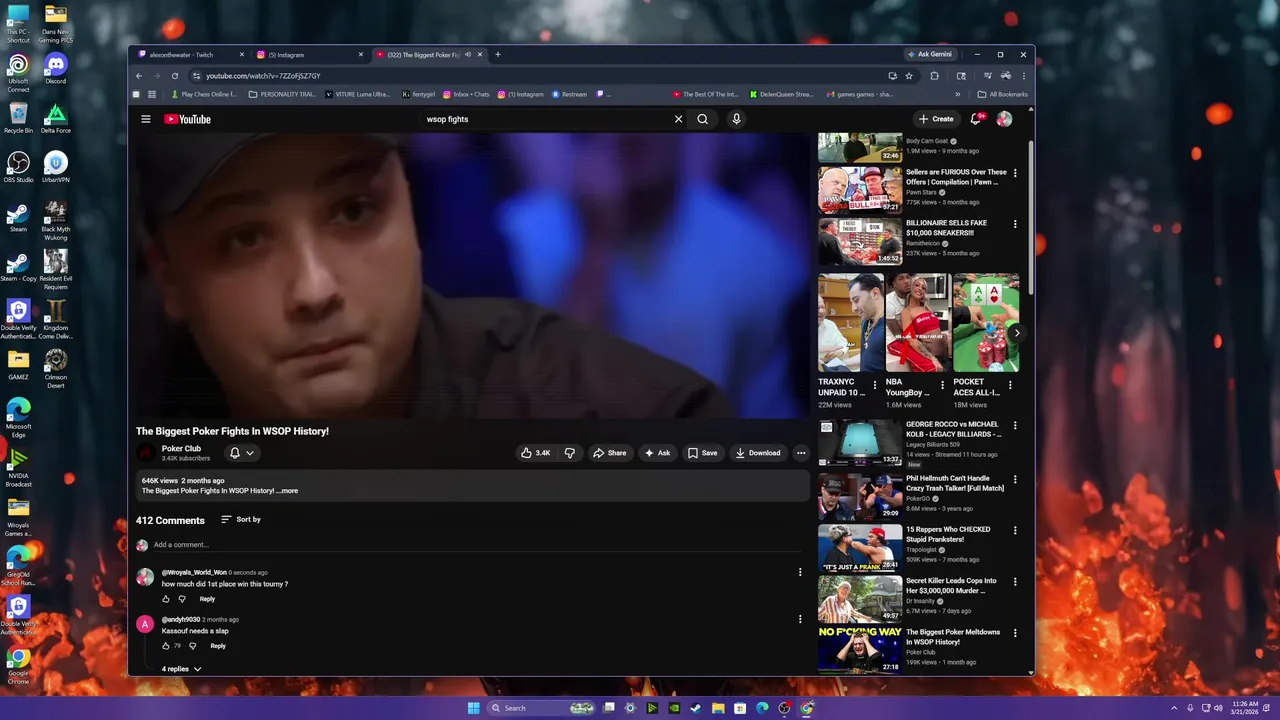Open options for Sellers are FURIOUS video

1015,173
